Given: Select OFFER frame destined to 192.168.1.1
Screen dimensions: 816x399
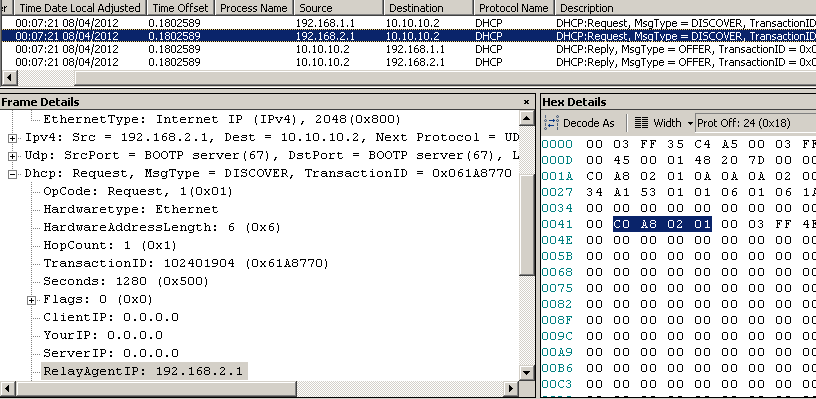Looking at the screenshot, I should coord(408,49).
